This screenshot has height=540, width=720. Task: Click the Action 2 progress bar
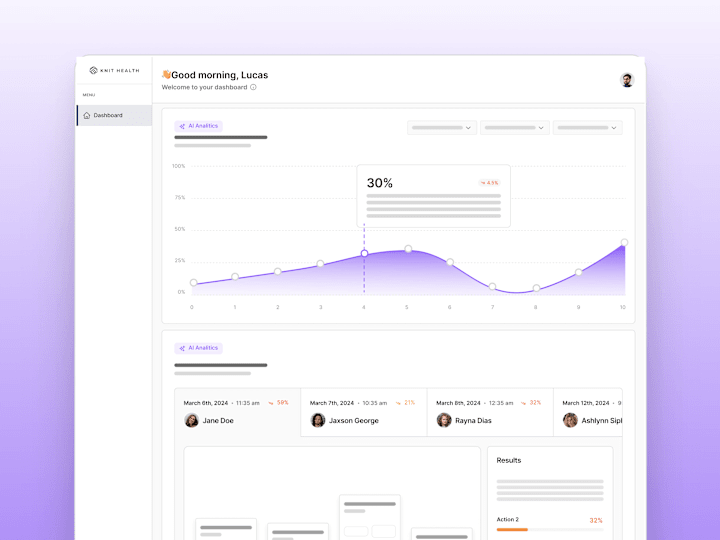coord(550,530)
